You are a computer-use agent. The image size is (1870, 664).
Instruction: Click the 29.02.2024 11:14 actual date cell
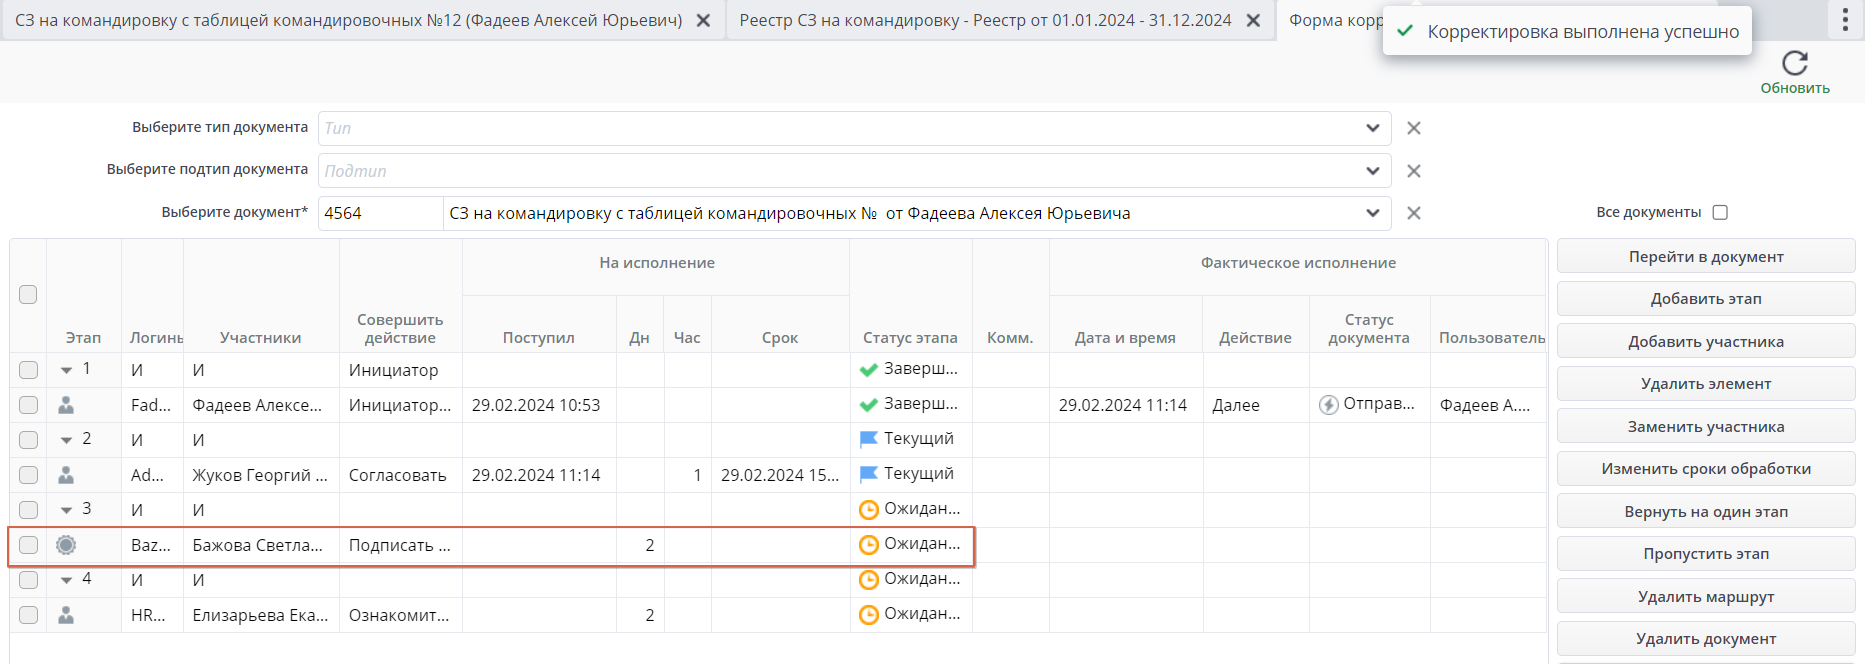tap(1126, 405)
